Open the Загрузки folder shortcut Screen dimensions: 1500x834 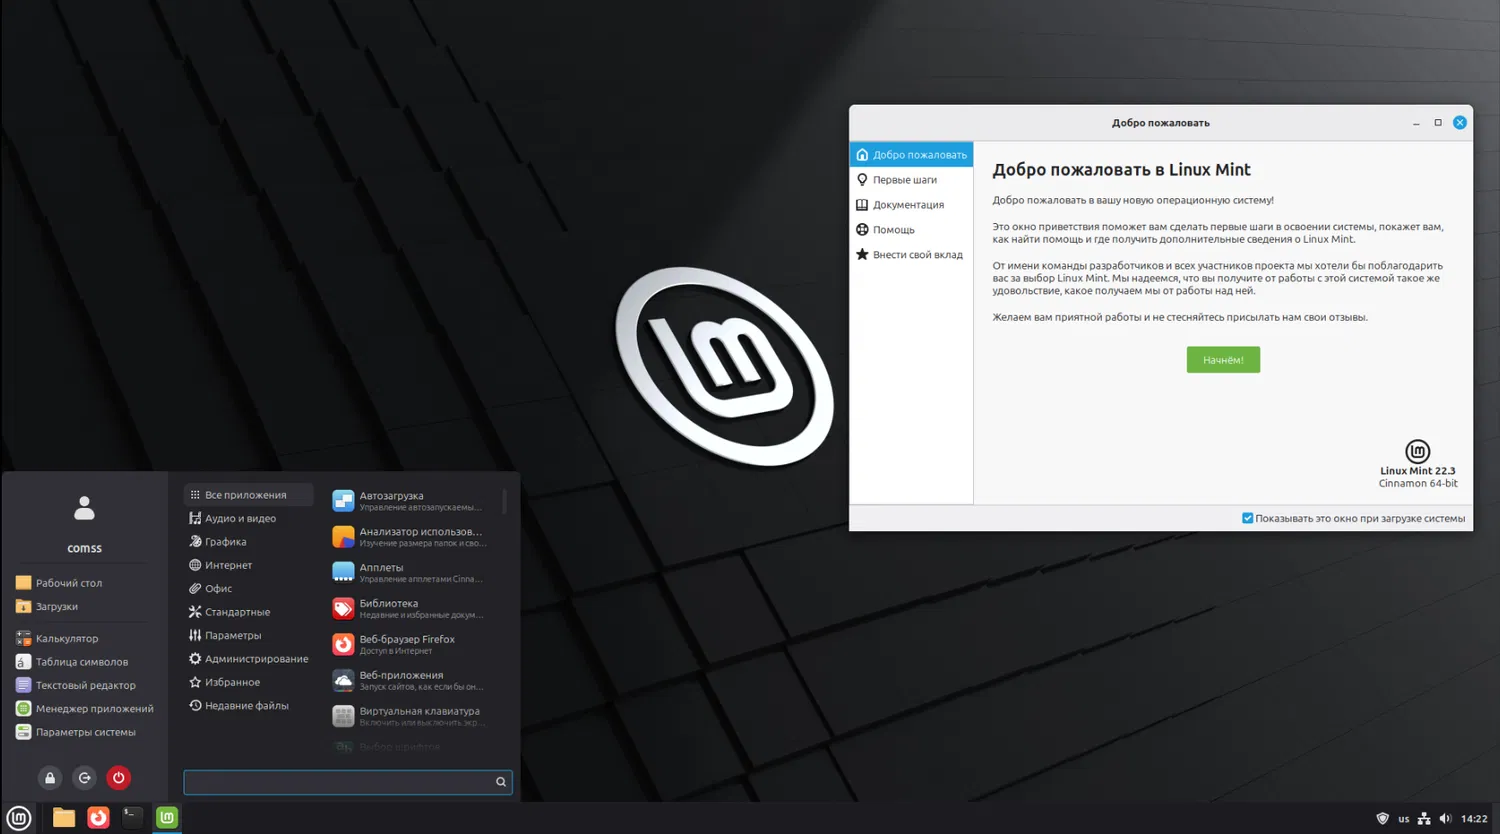(x=48, y=607)
